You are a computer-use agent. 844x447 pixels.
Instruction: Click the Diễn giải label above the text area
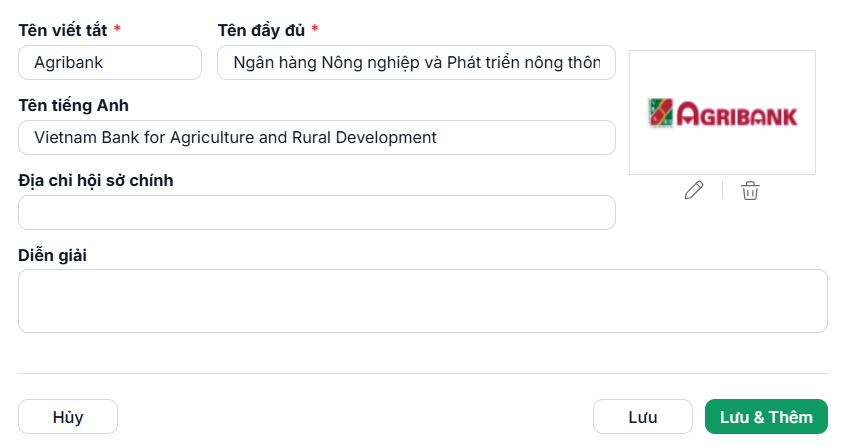point(52,255)
